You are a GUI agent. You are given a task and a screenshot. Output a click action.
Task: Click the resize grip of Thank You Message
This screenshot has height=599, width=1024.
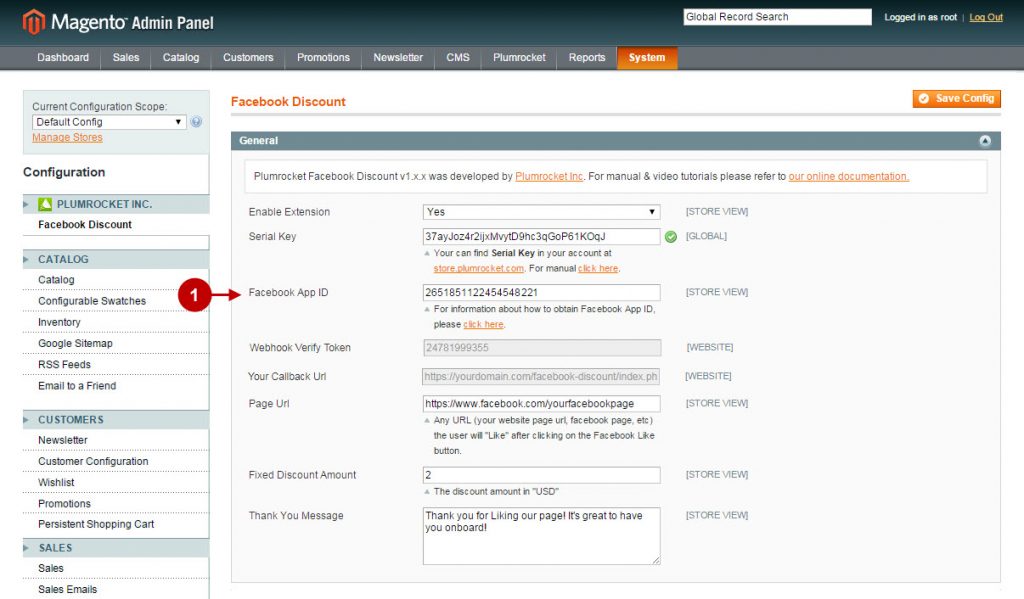click(x=656, y=560)
